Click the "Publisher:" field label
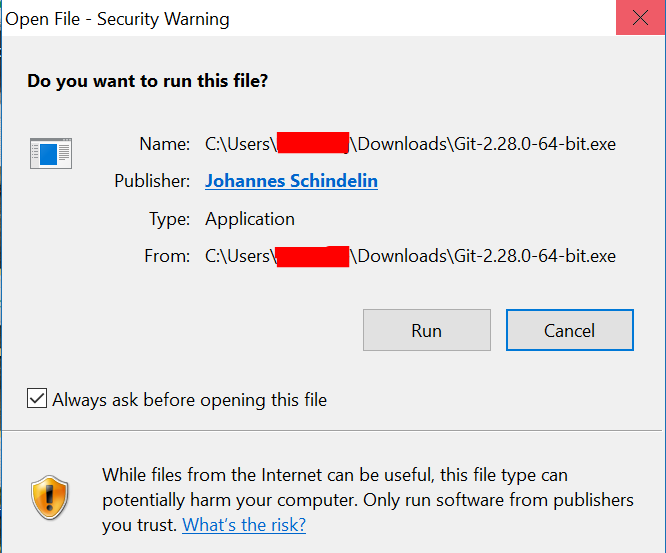Screen dimensions: 666x553 click(x=152, y=181)
